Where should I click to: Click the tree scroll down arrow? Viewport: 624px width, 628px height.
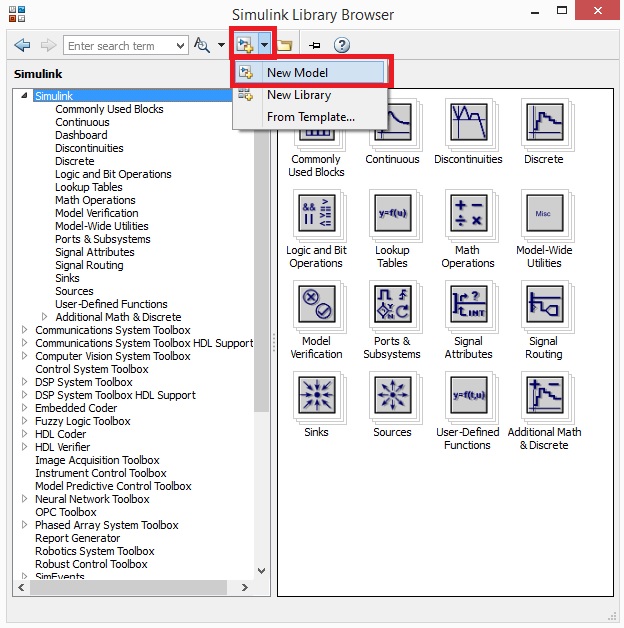coord(262,570)
